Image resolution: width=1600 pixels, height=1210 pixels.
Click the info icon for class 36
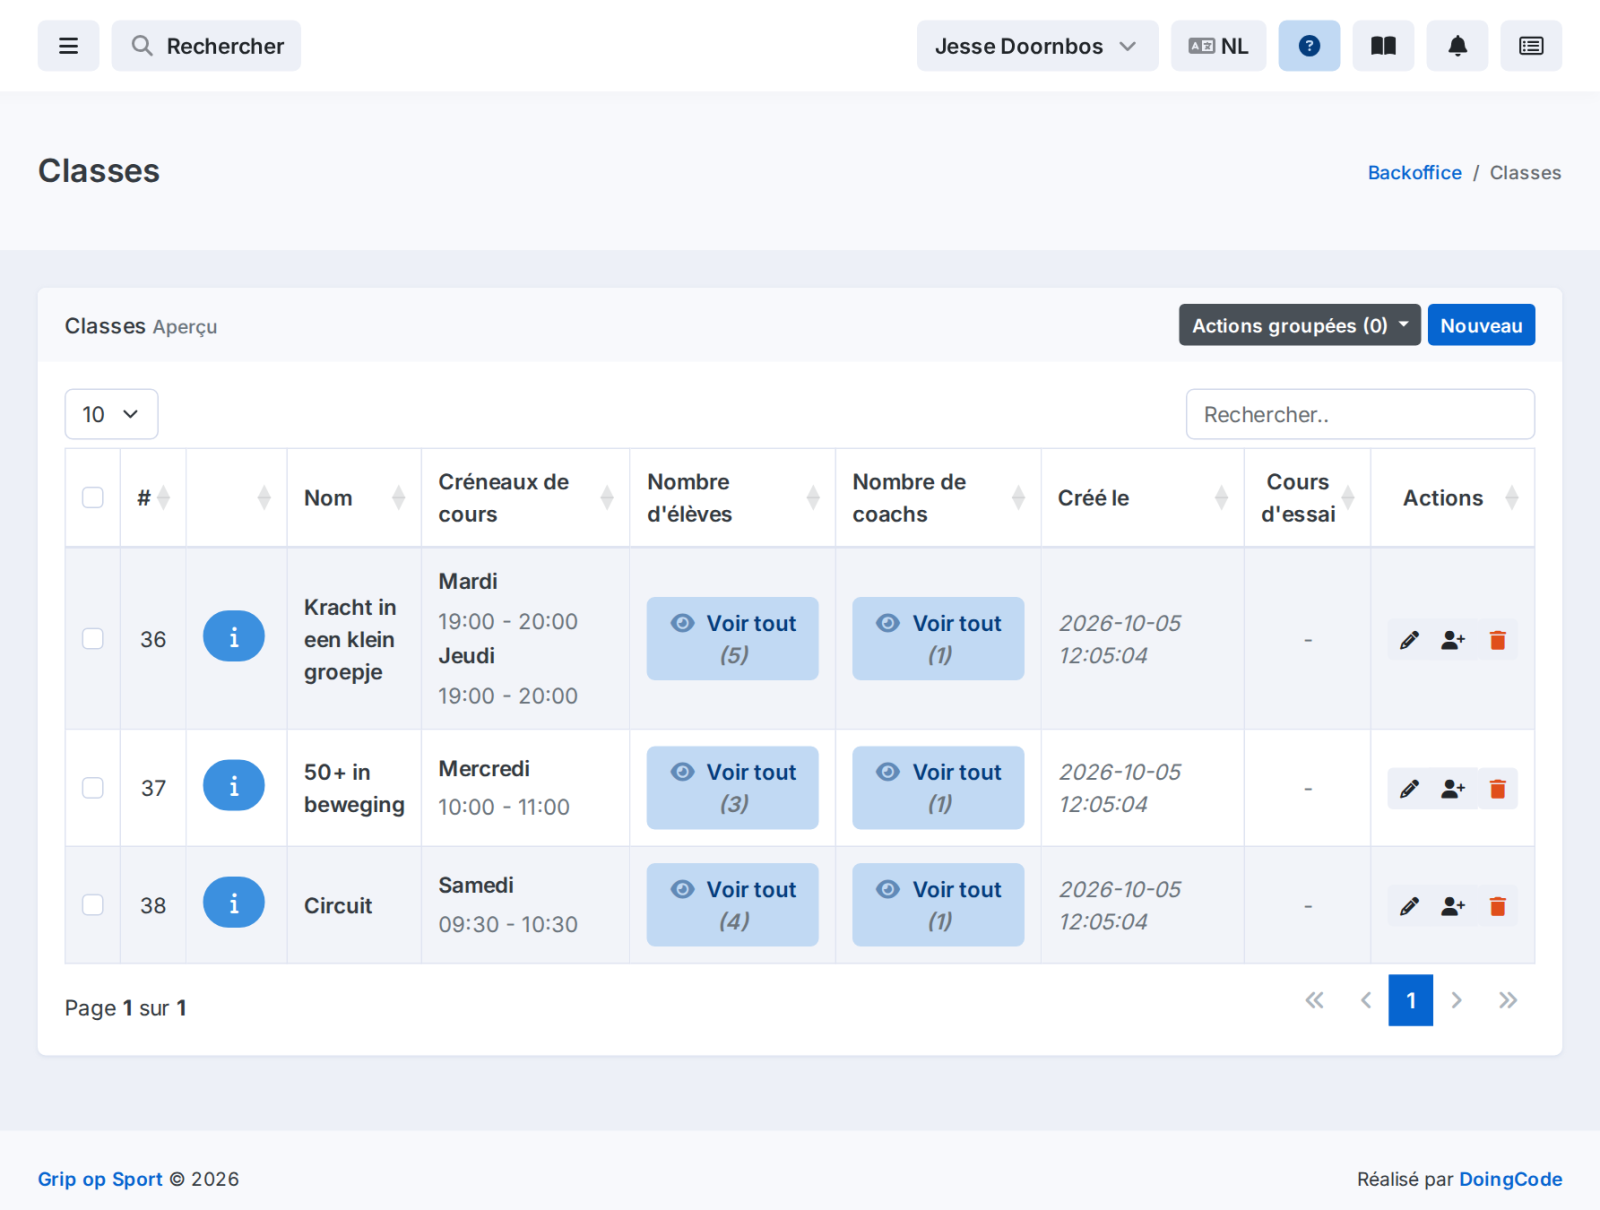click(234, 637)
